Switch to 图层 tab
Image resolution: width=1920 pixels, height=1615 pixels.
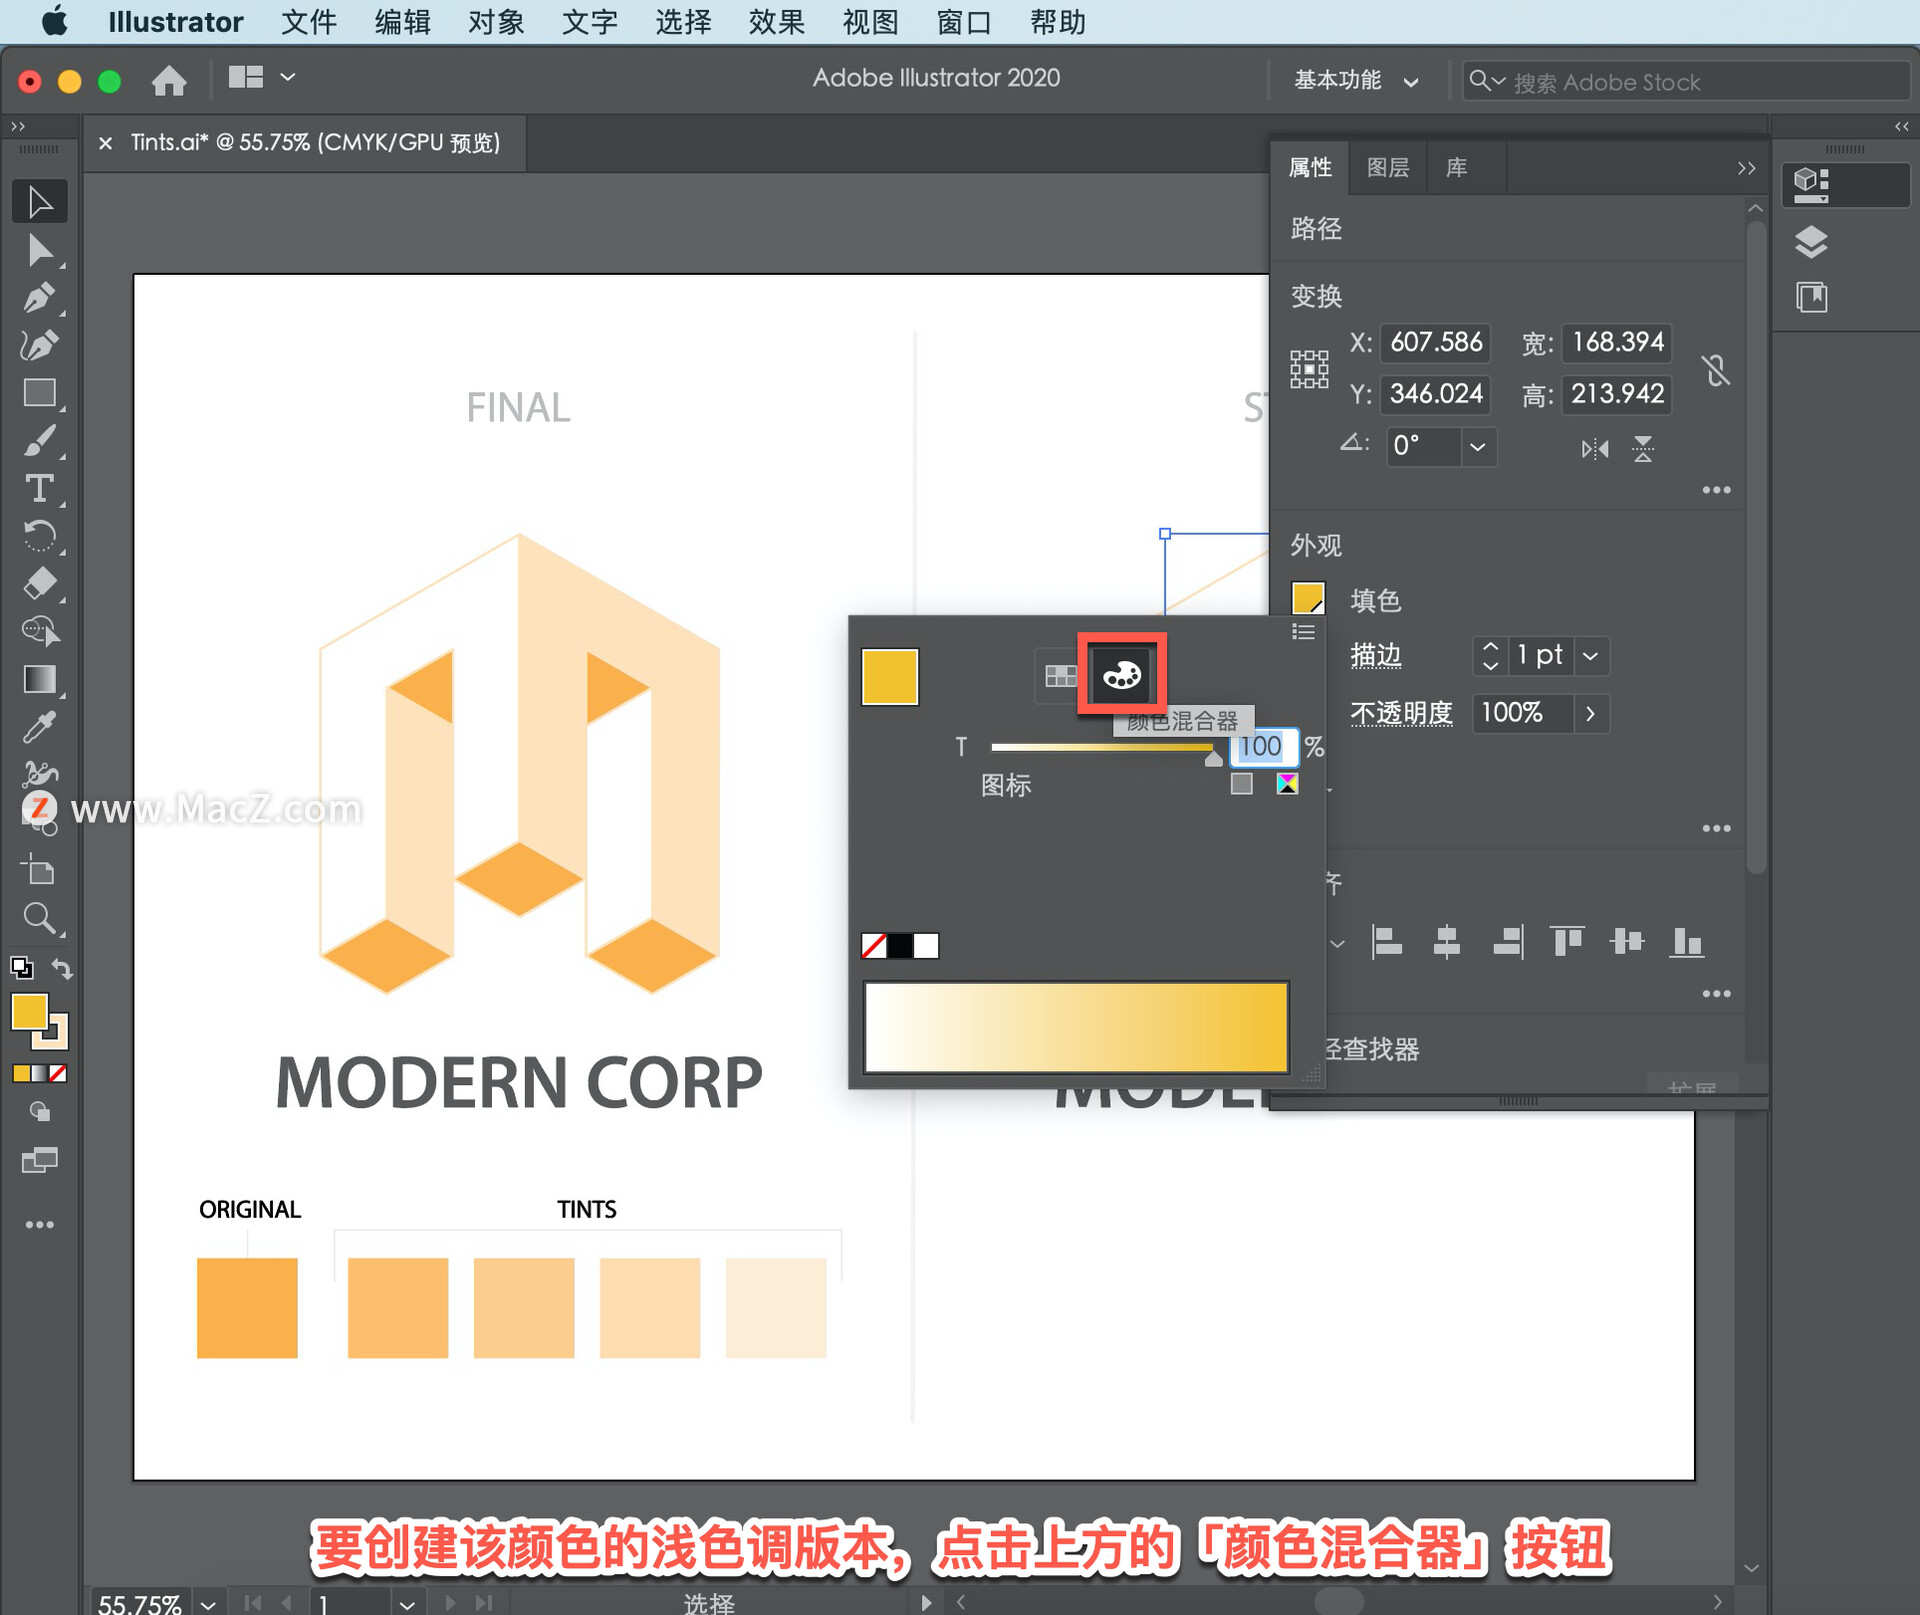[1388, 167]
